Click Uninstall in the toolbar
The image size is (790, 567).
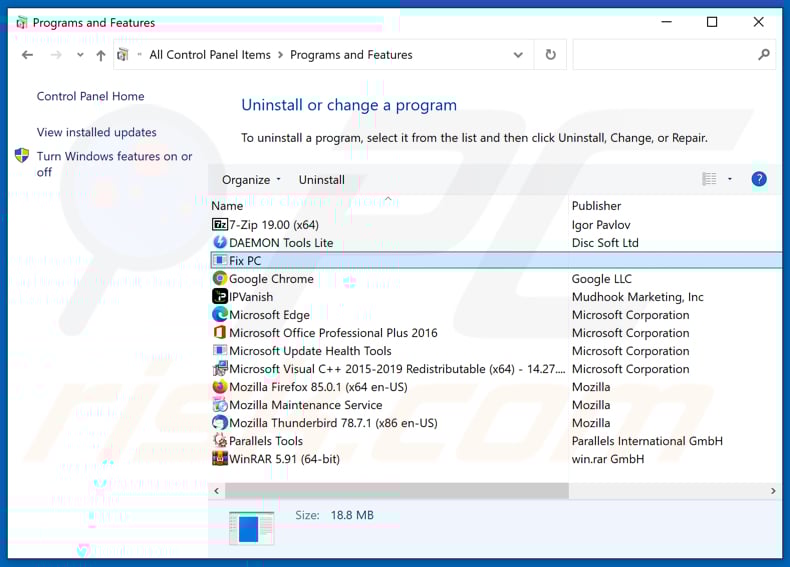[321, 180]
